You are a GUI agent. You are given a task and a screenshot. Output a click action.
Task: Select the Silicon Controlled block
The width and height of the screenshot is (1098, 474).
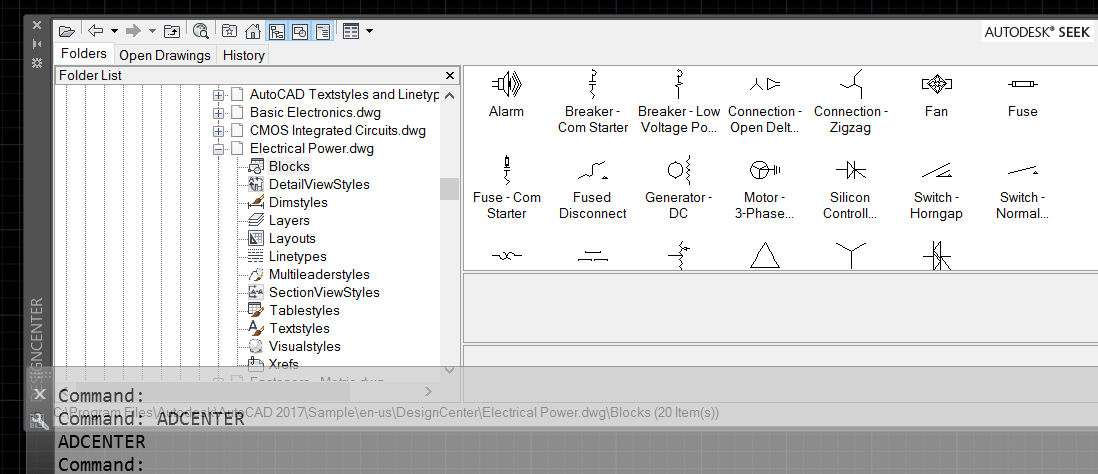(x=851, y=188)
